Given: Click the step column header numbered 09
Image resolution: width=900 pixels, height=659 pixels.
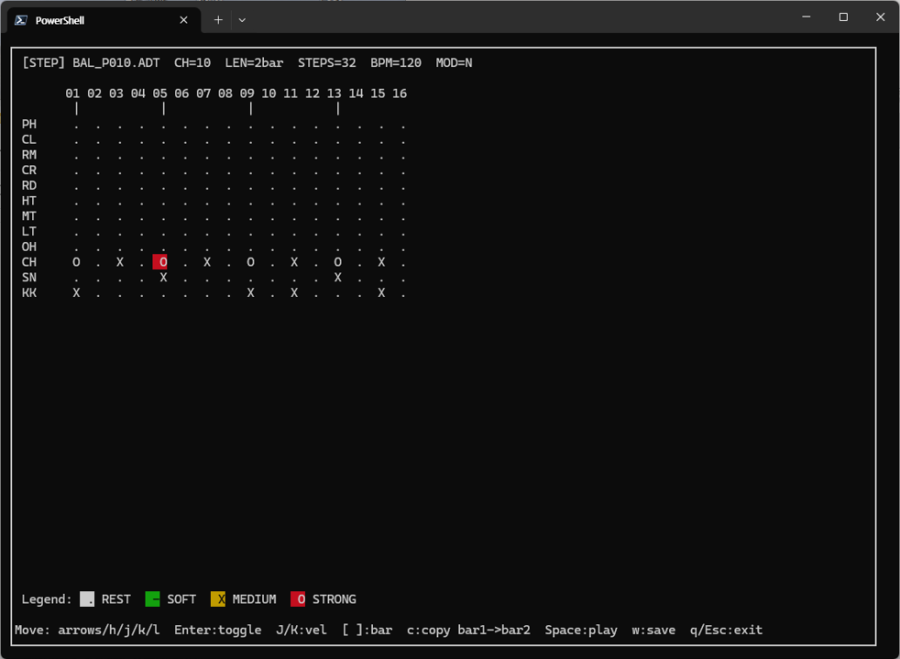Looking at the screenshot, I should pos(246,92).
